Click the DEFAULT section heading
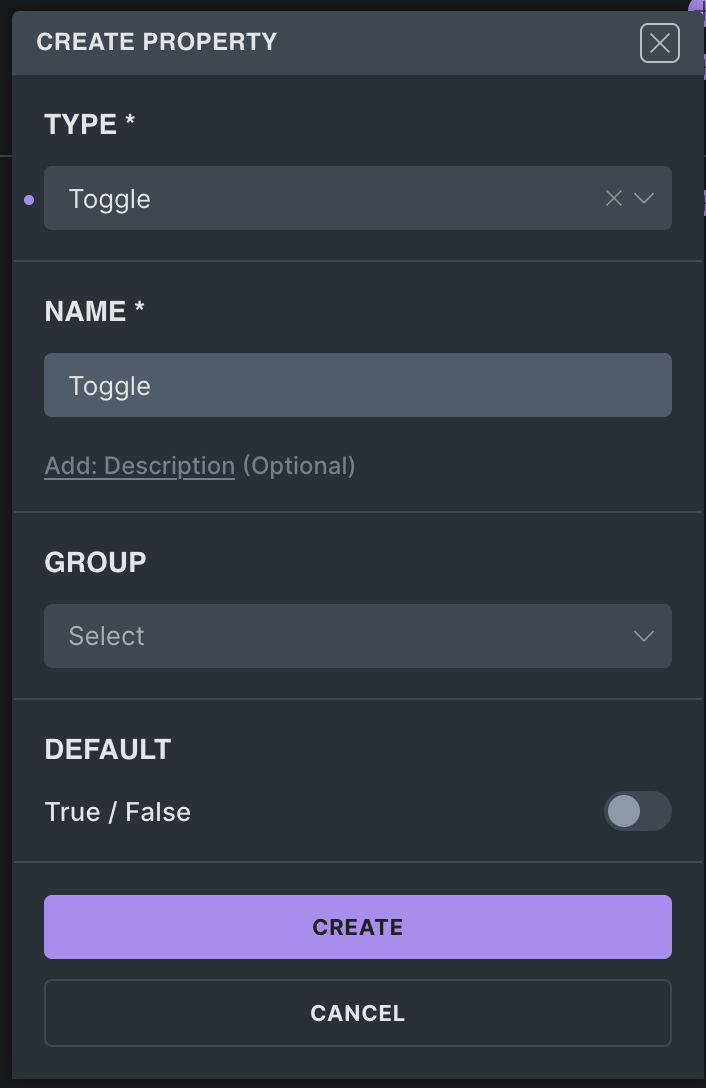706x1088 pixels. point(107,749)
